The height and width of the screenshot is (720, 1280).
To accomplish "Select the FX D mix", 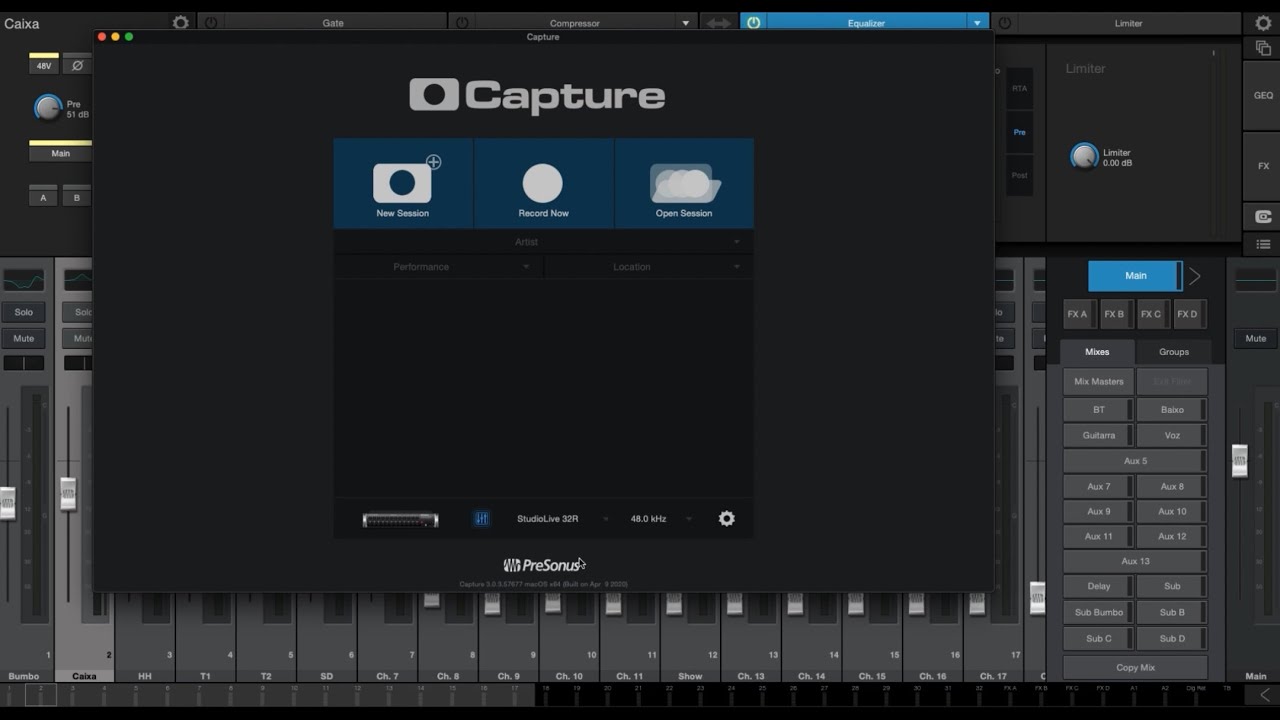I will pos(1187,314).
